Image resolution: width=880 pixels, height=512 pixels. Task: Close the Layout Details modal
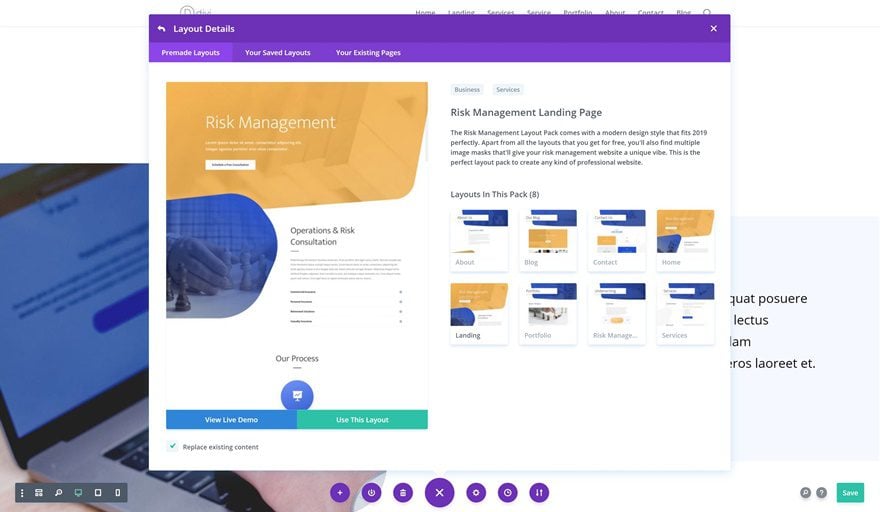coord(713,29)
